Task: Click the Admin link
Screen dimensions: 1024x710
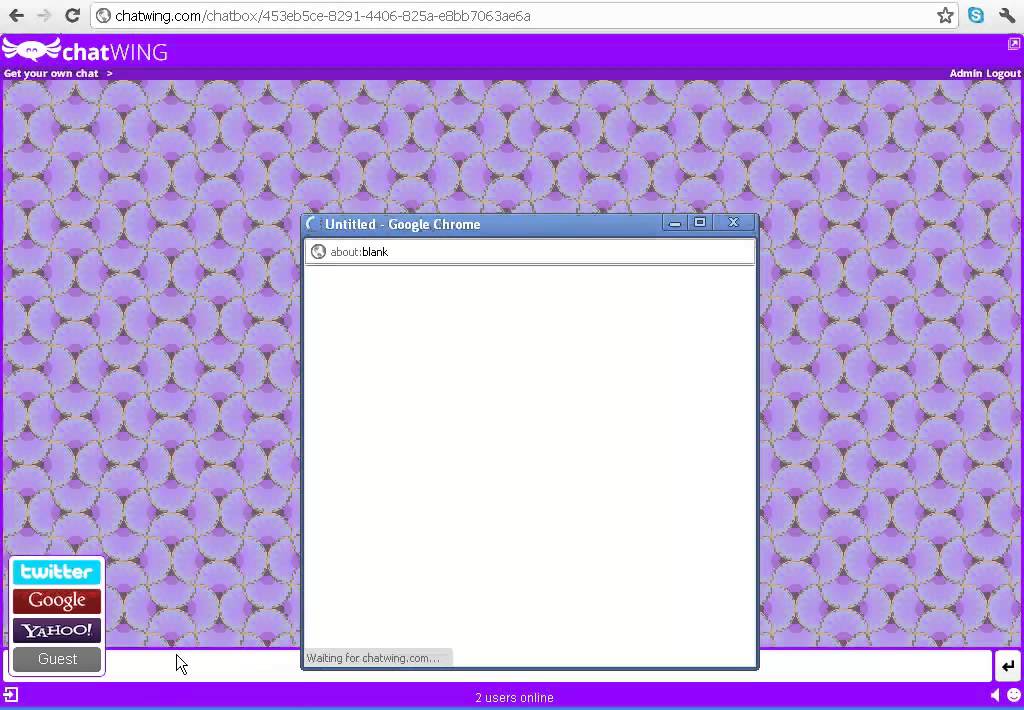Action: [x=966, y=73]
